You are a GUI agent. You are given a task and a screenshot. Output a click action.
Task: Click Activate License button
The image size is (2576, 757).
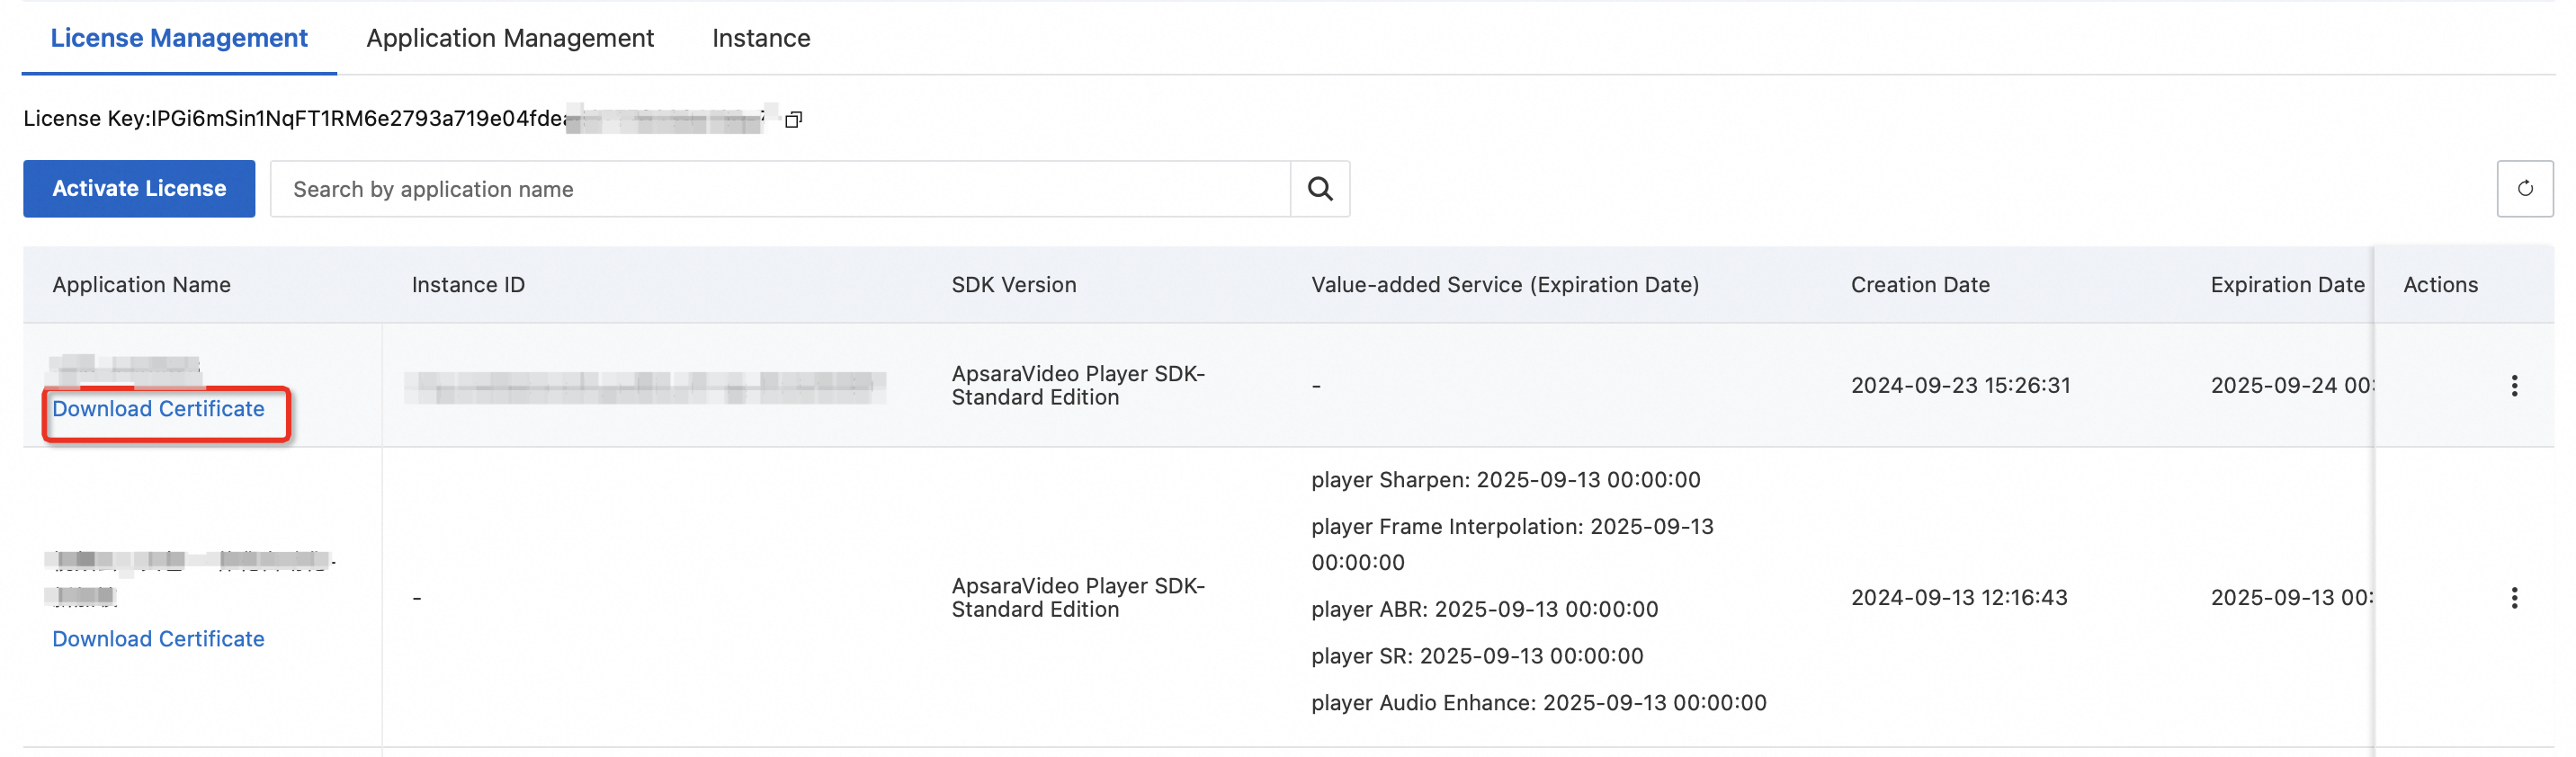[139, 189]
